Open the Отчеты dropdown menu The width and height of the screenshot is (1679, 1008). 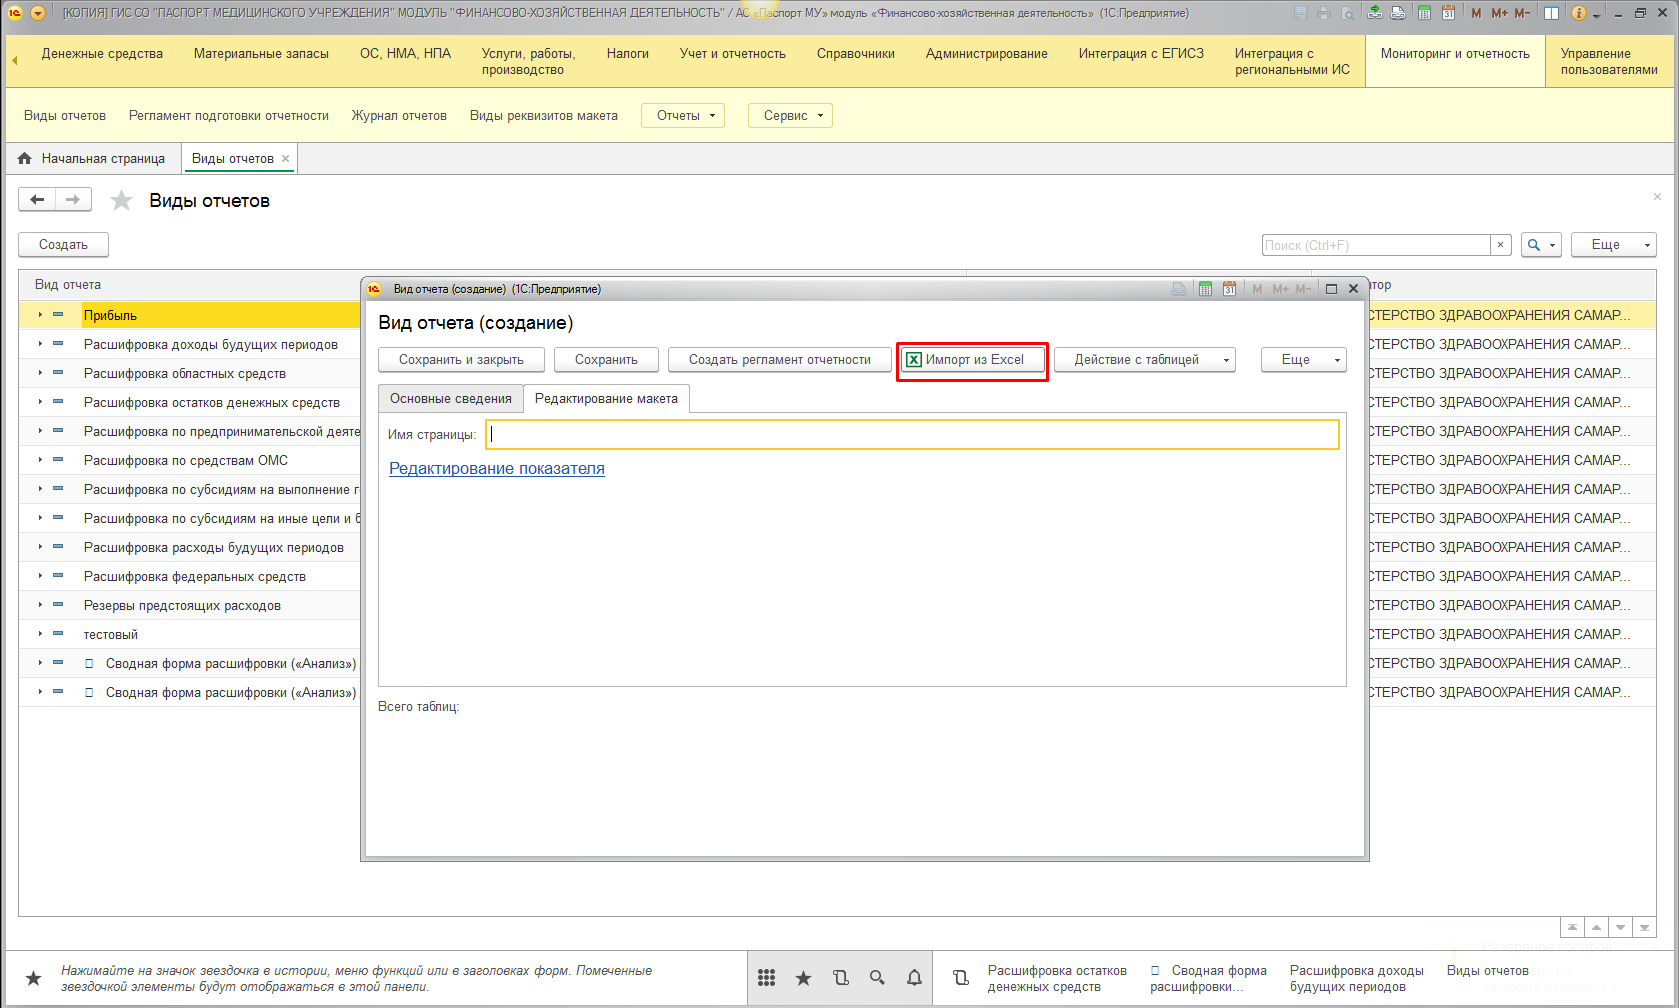(x=682, y=116)
